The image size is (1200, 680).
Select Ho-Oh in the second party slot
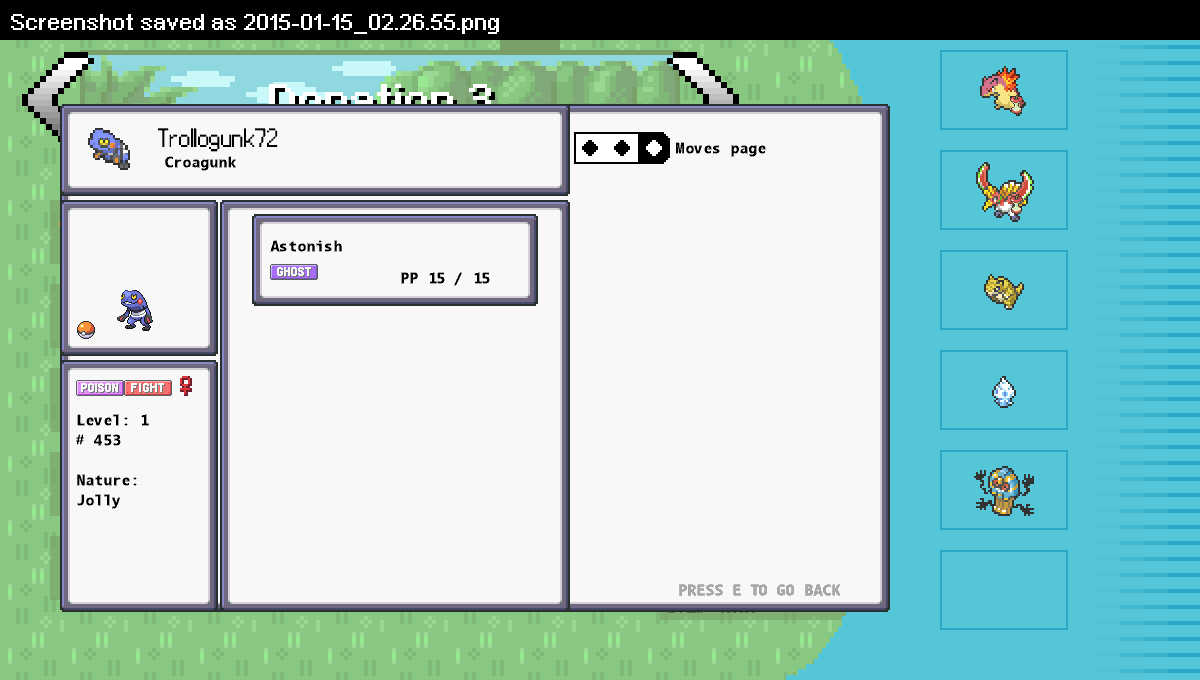pyautogui.click(x=1003, y=190)
